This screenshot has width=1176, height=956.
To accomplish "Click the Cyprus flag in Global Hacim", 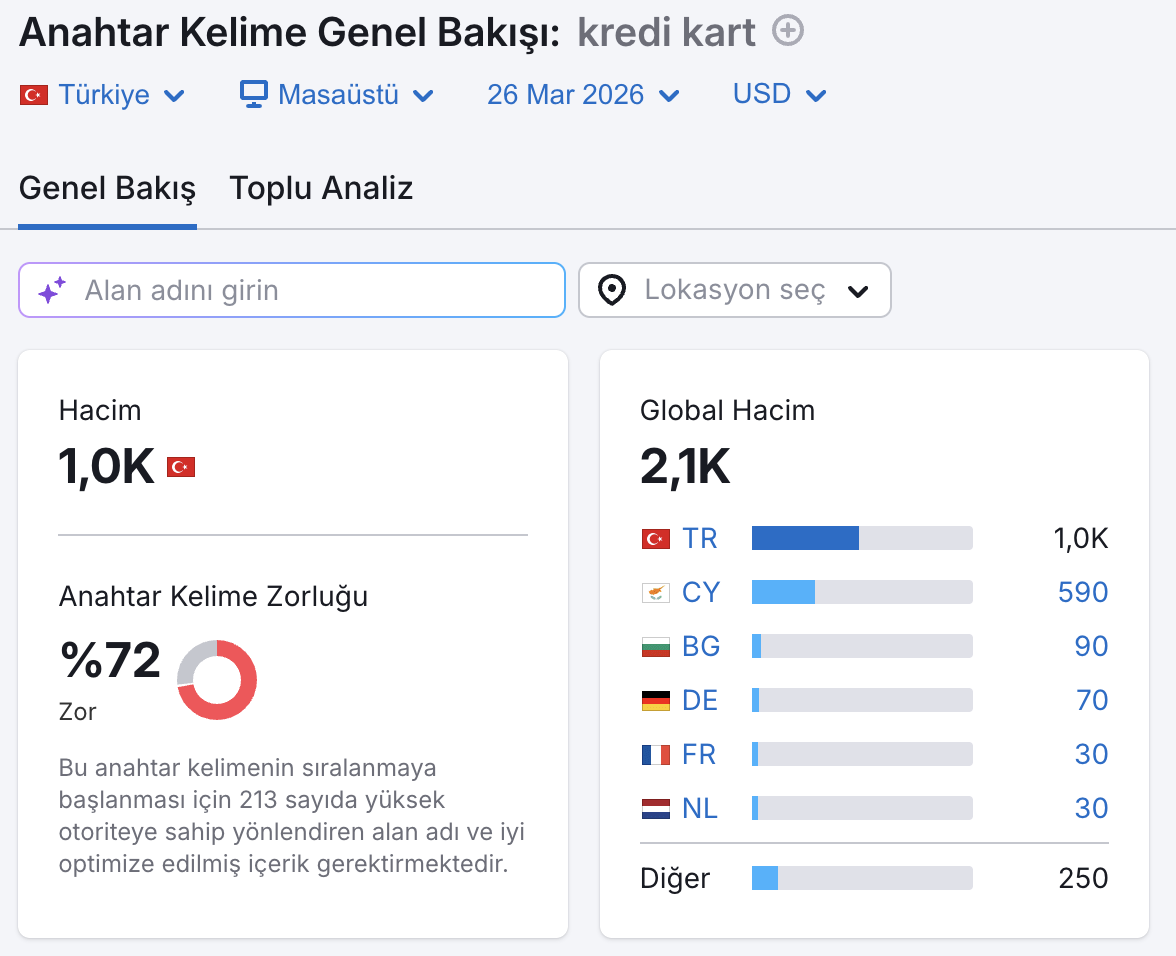I will [656, 592].
